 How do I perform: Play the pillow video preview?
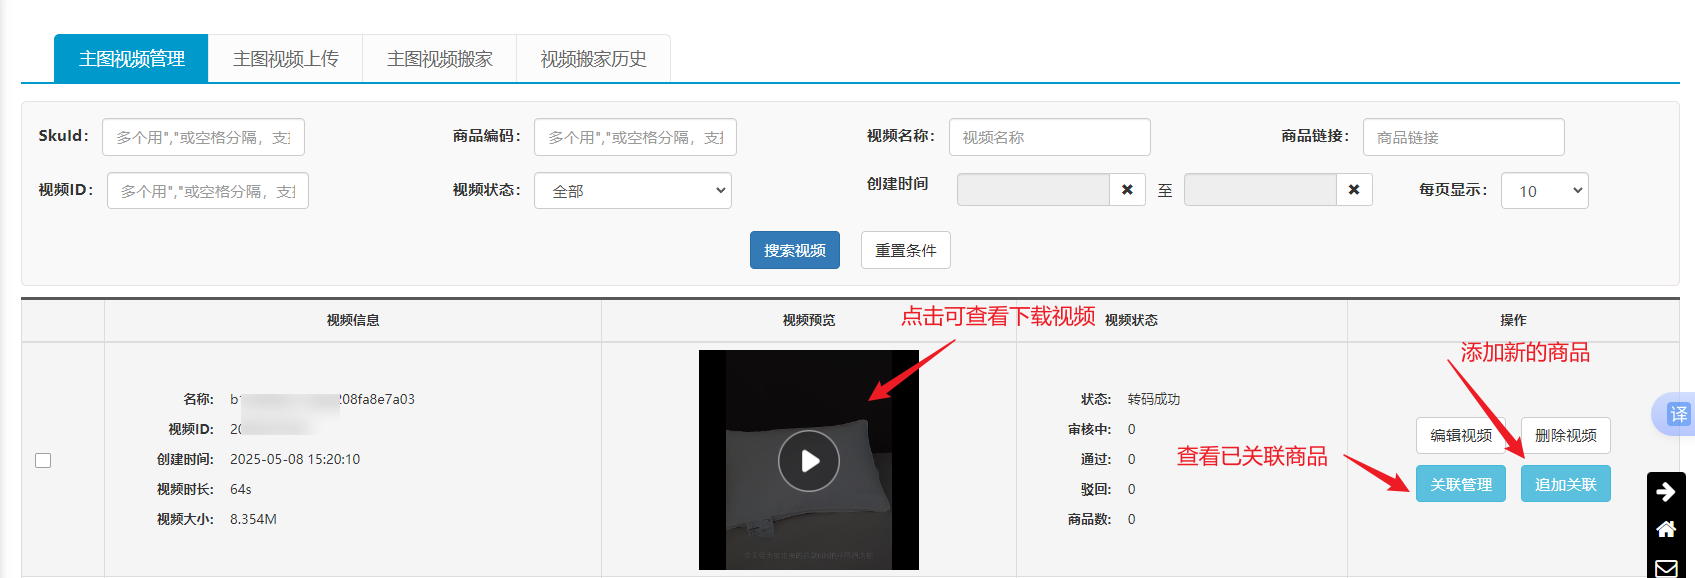coord(808,461)
